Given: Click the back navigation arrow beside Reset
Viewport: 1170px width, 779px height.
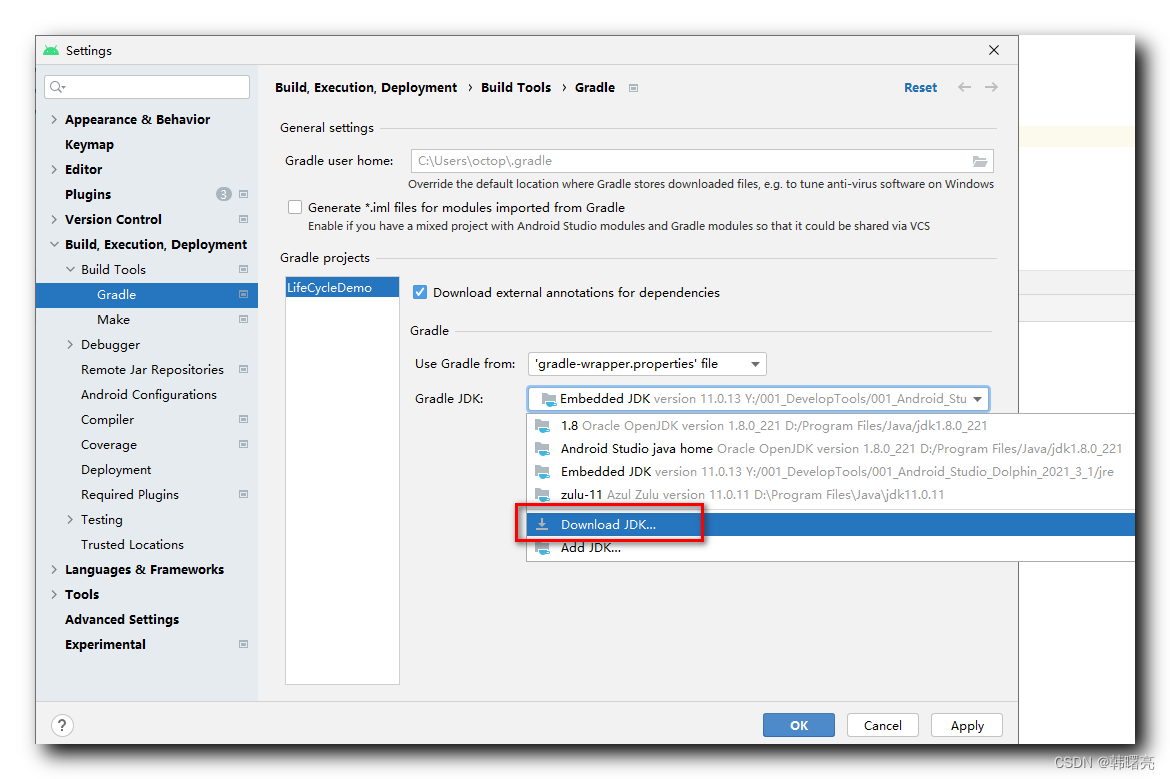Looking at the screenshot, I should tap(964, 87).
